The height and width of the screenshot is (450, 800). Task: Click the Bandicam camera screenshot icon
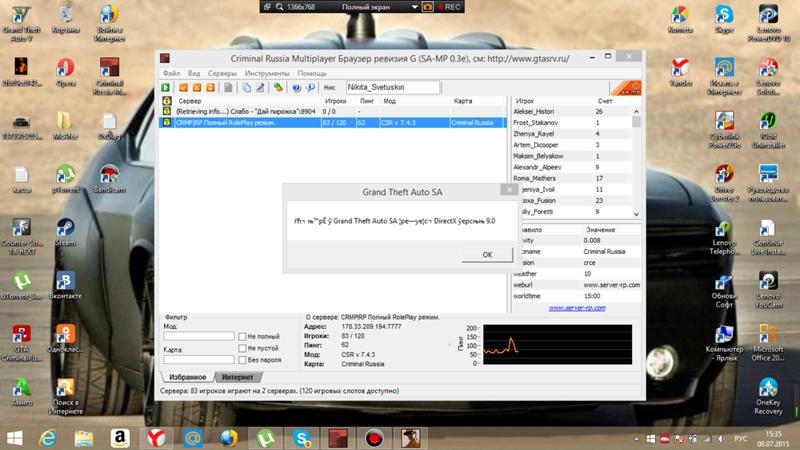(428, 7)
